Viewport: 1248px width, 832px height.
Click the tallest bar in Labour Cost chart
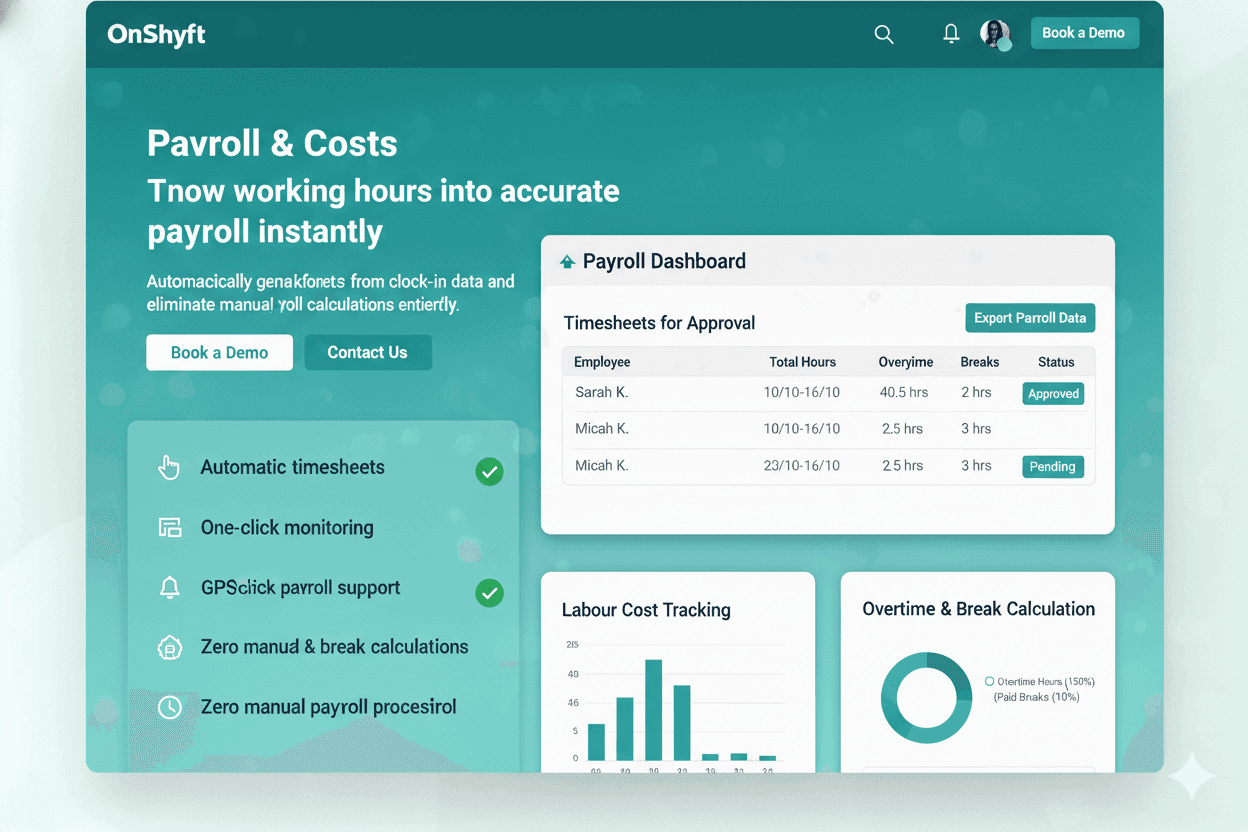click(x=653, y=710)
